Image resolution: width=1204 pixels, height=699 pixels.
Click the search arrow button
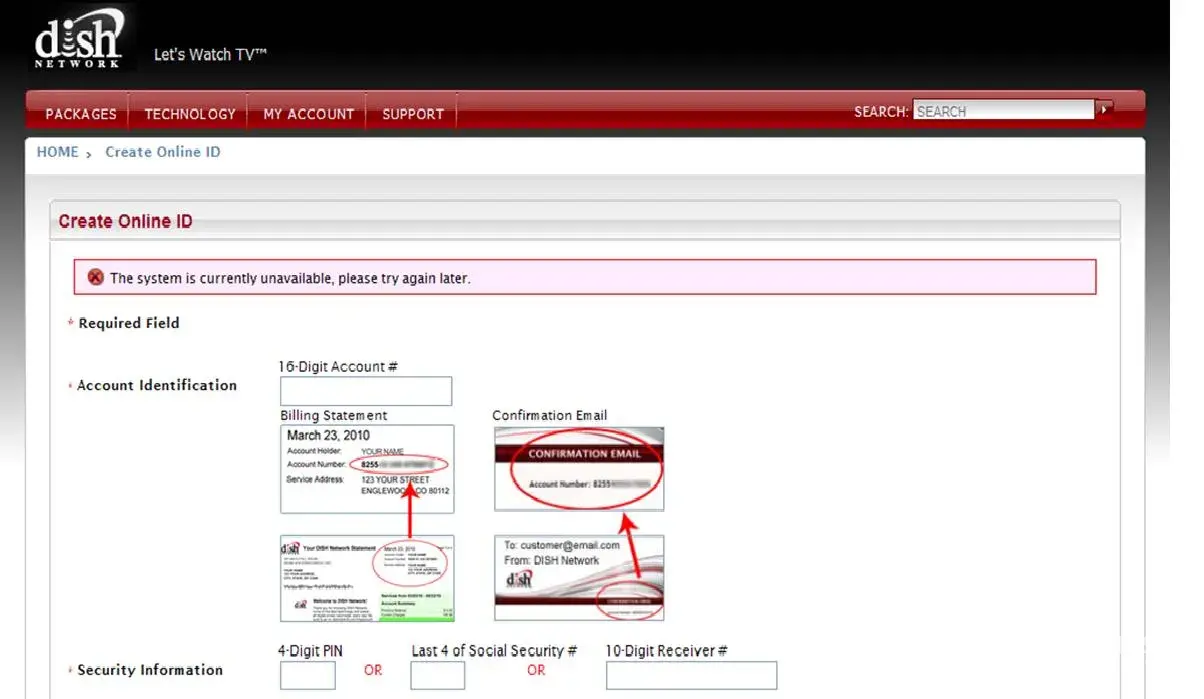[1104, 110]
